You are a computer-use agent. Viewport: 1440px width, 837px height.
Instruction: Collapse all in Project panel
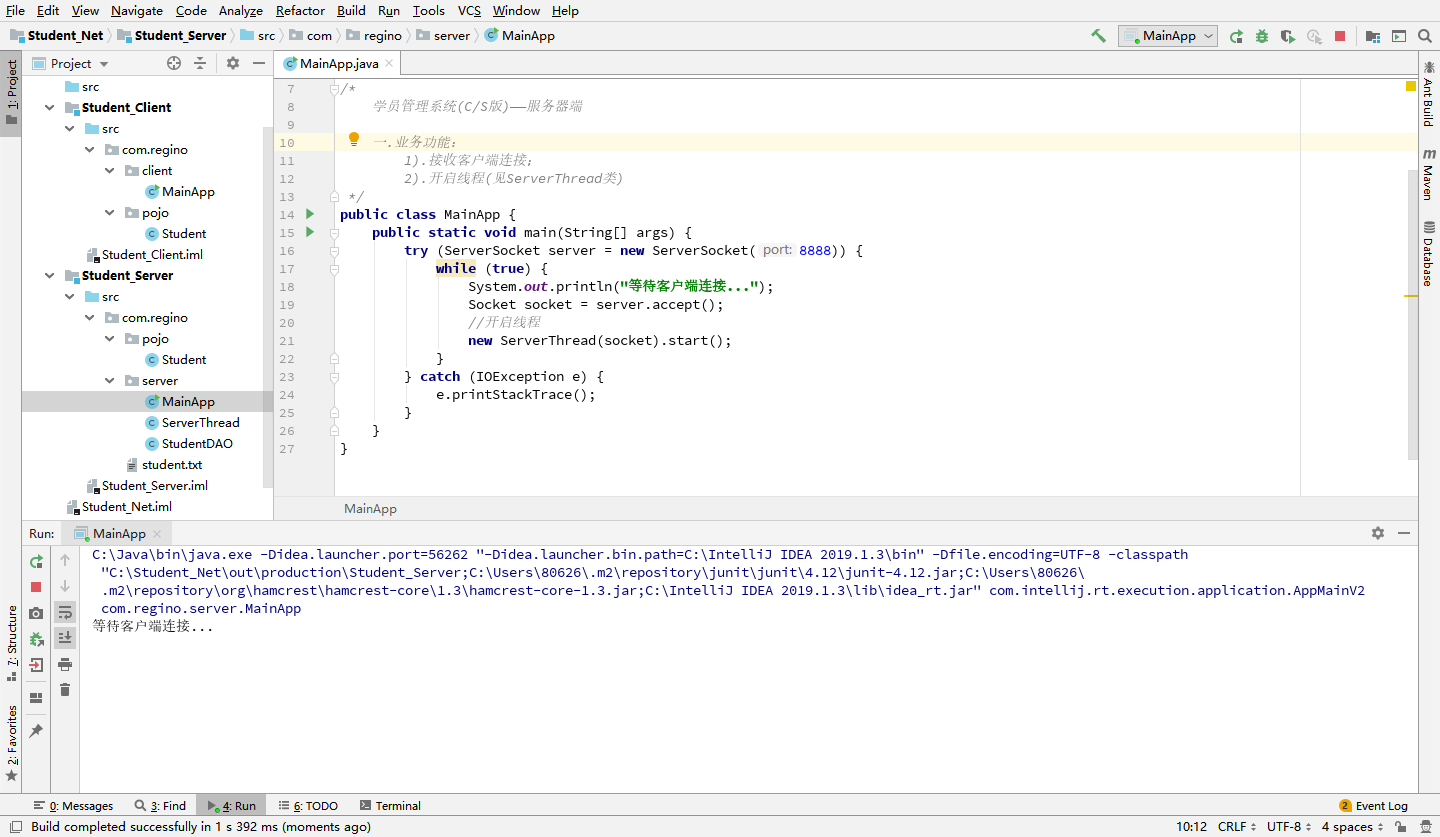coord(200,63)
